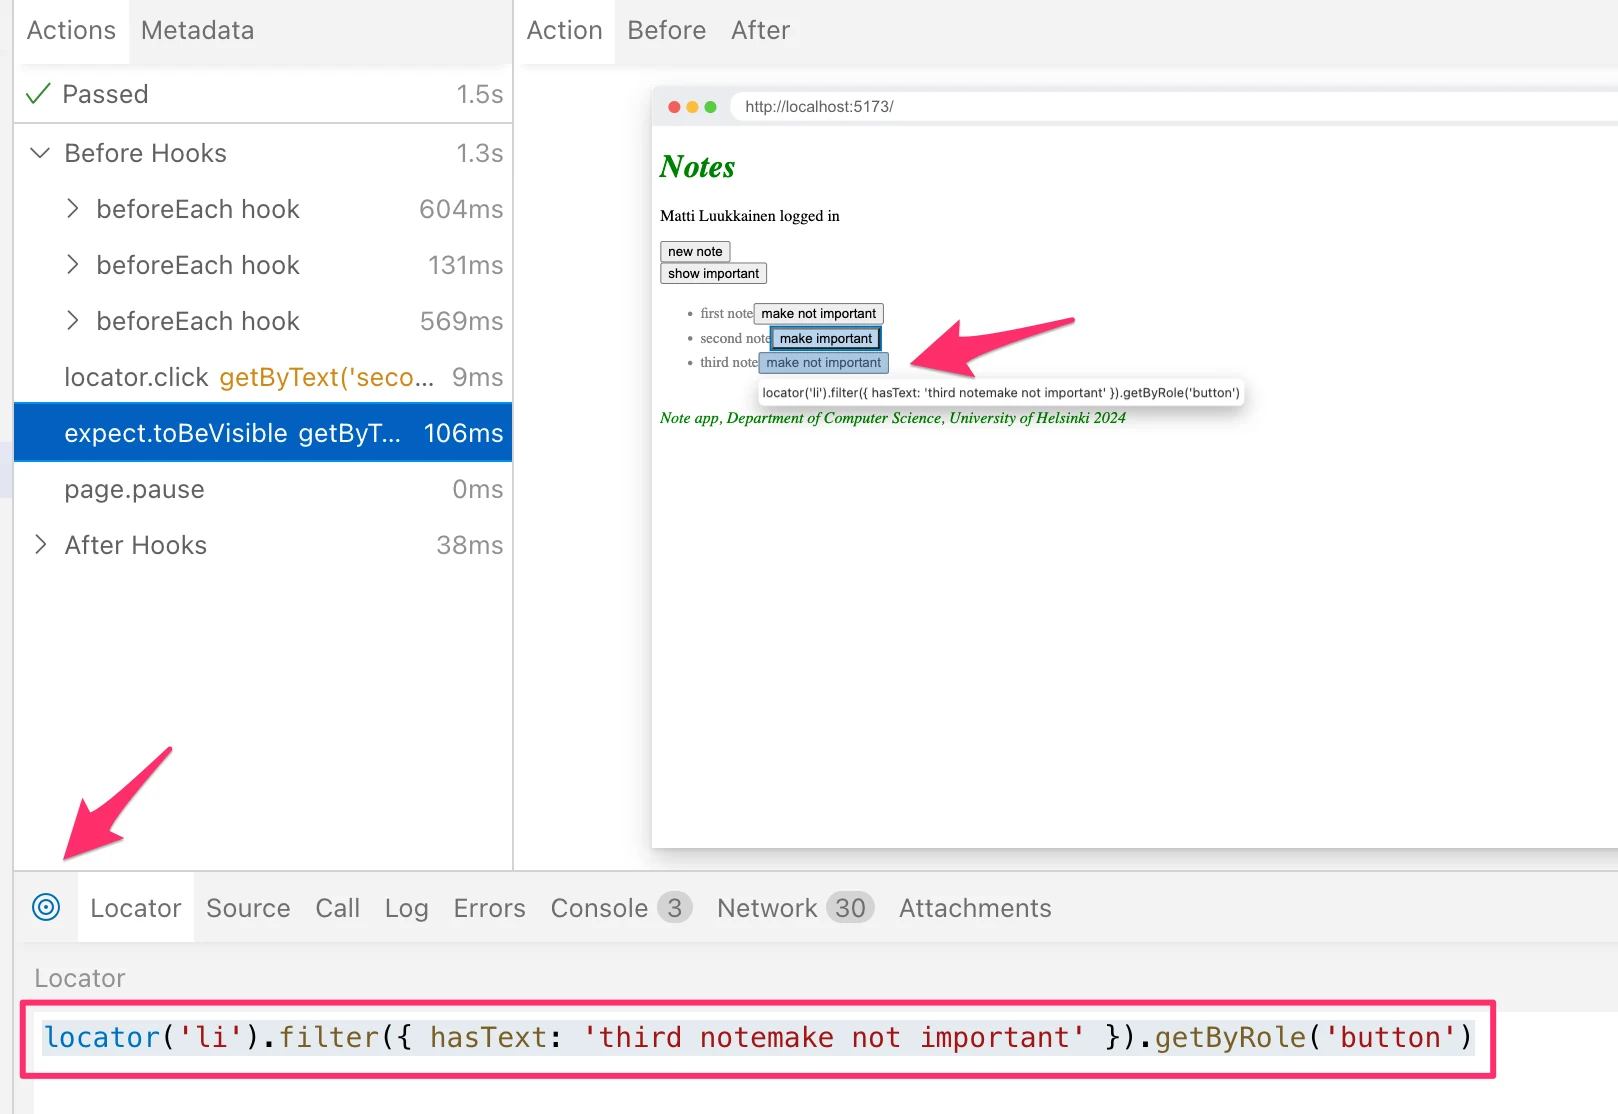
Task: Click the pick locator target icon
Action: tap(46, 907)
